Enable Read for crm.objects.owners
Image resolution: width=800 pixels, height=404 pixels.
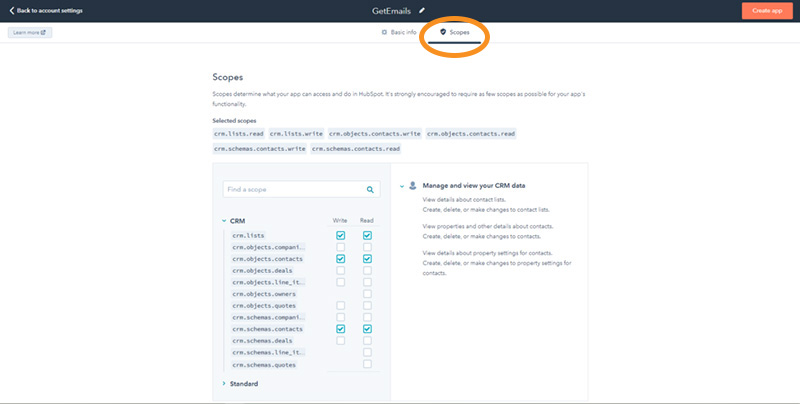point(367,294)
